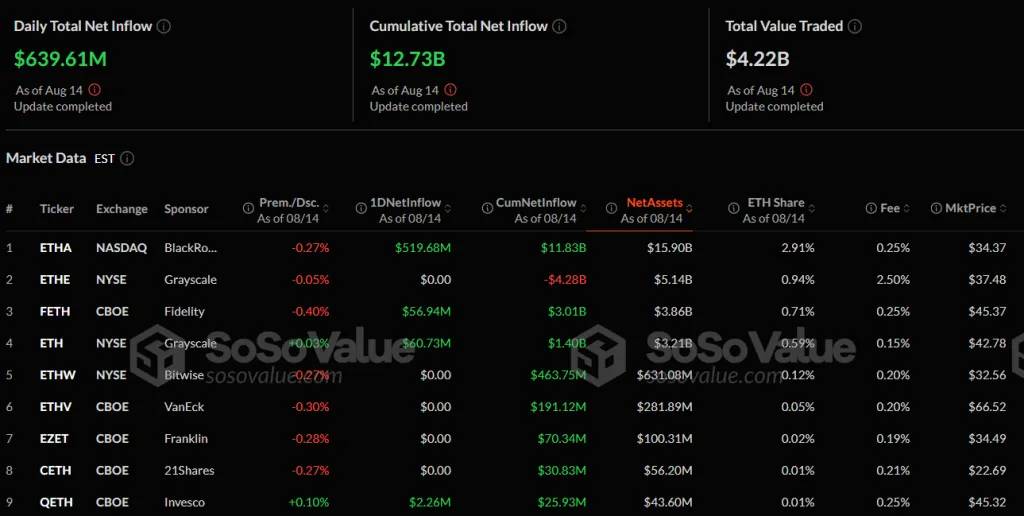
Task: Click info icon before 1DNetInflow column header
Action: 361,208
